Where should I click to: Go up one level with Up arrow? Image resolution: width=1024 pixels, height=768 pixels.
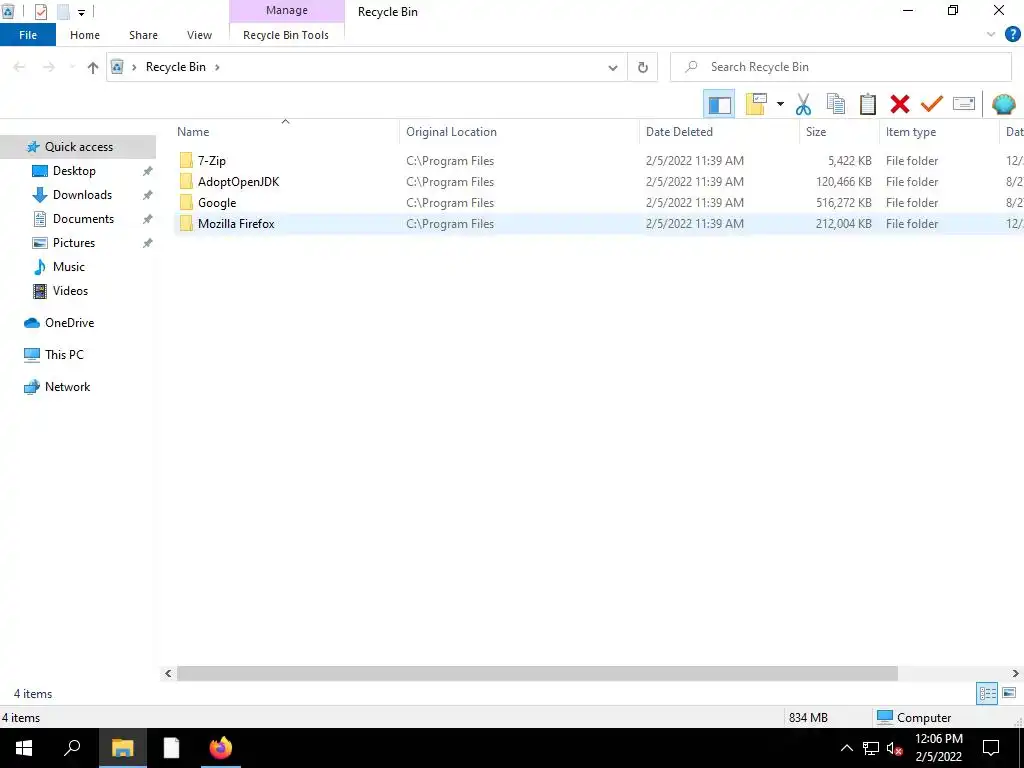[x=93, y=67]
